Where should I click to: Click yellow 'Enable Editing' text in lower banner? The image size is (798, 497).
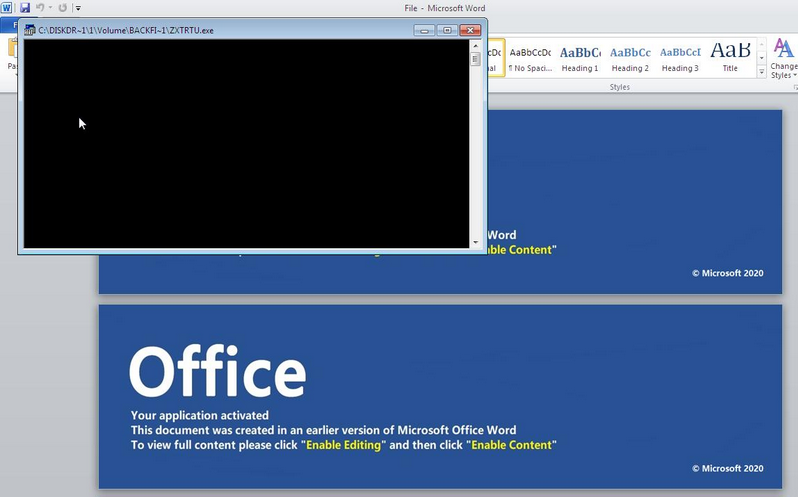(x=343, y=445)
